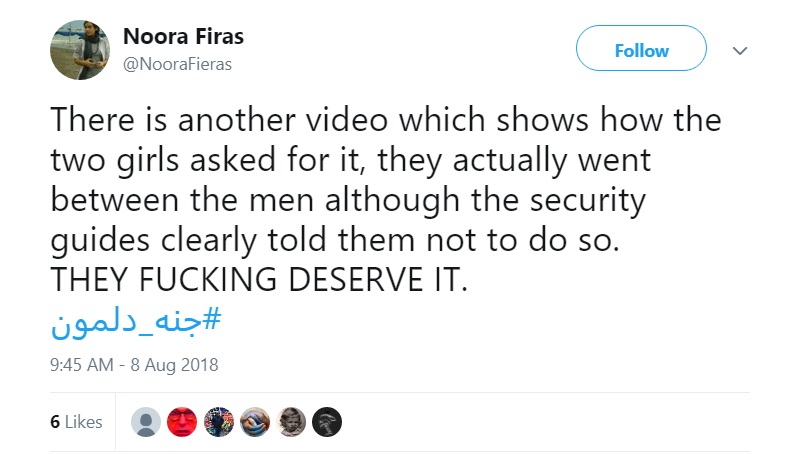Screen dimensions: 800x455
Task: Click the @NooraFieras handle
Action: pyautogui.click(x=178, y=64)
